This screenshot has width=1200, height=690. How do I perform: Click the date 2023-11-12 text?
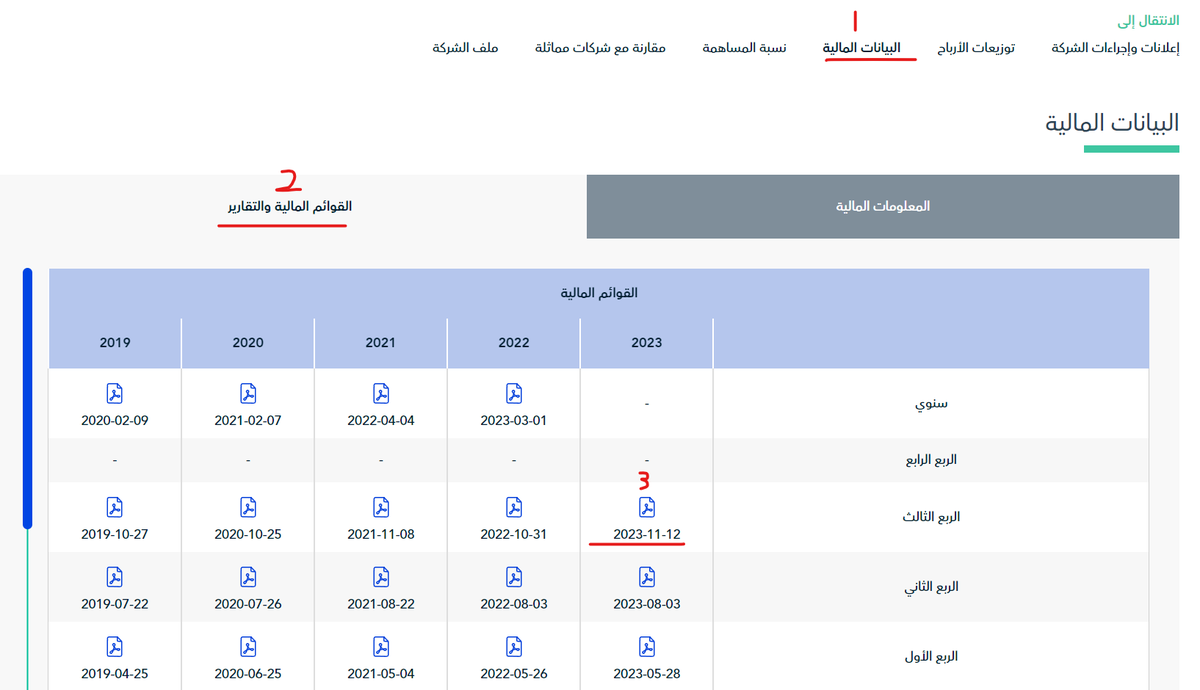point(647,534)
